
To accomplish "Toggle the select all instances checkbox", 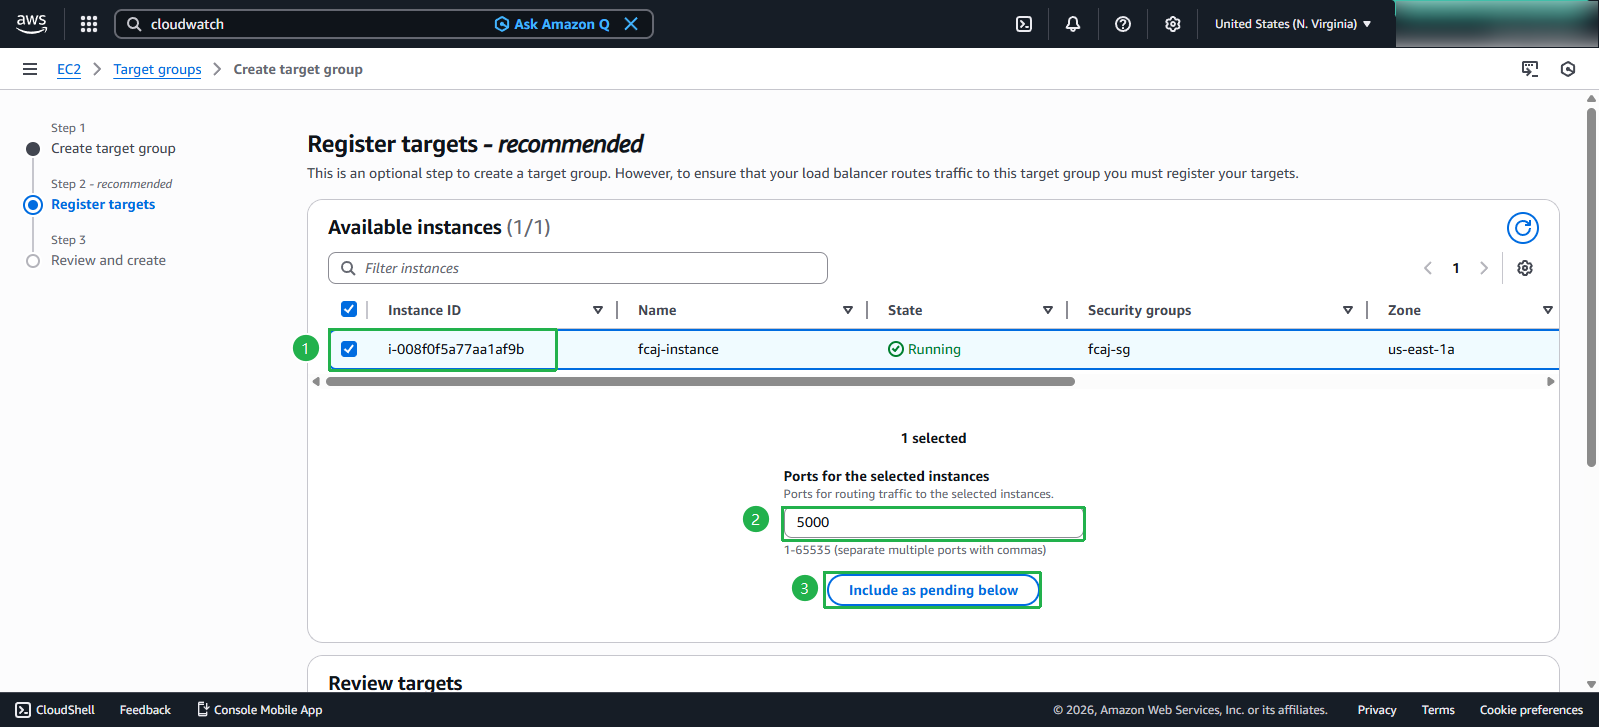I will 349,309.
